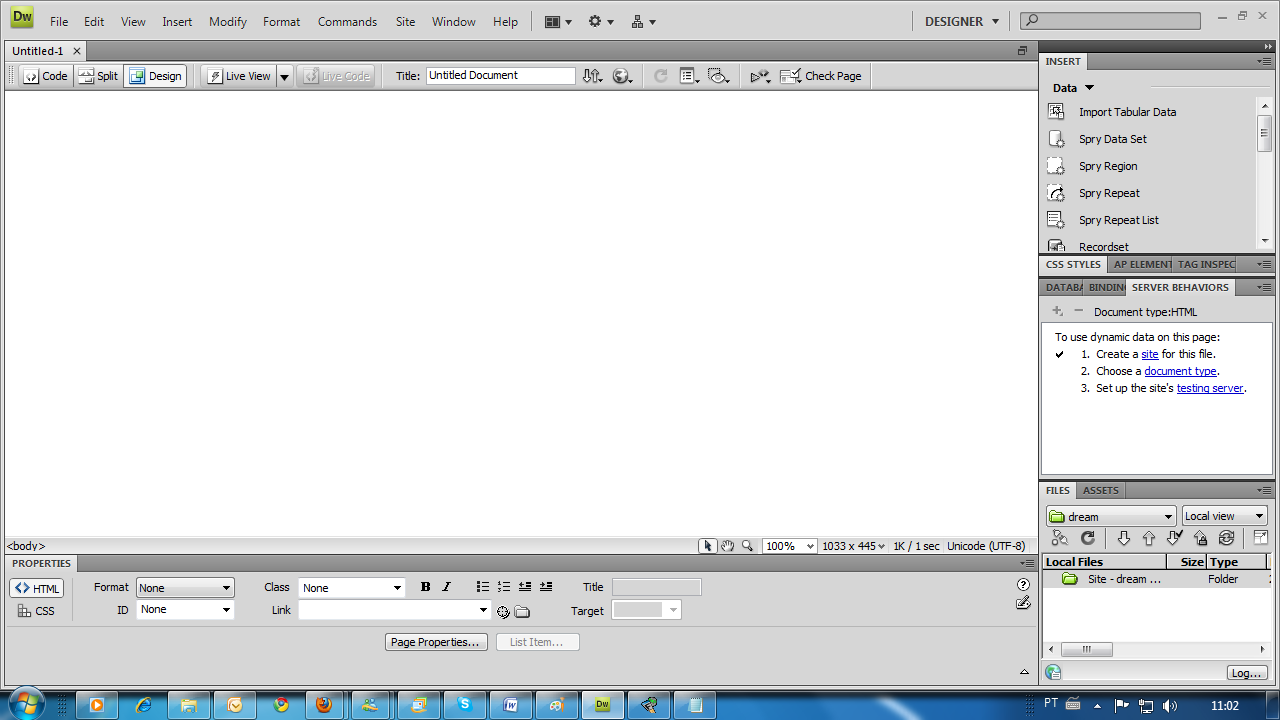Image resolution: width=1280 pixels, height=720 pixels.
Task: Click the Unordered List icon
Action: click(483, 587)
